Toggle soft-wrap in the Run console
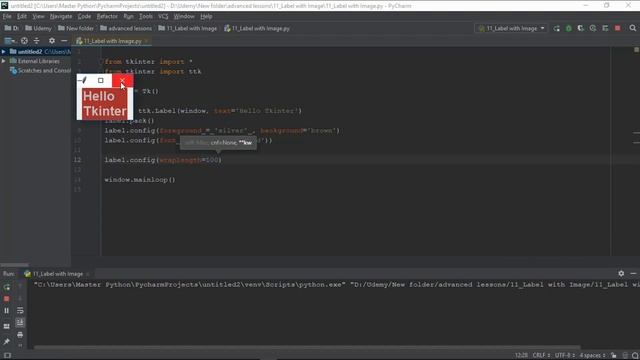The width and height of the screenshot is (640, 360). 20,311
